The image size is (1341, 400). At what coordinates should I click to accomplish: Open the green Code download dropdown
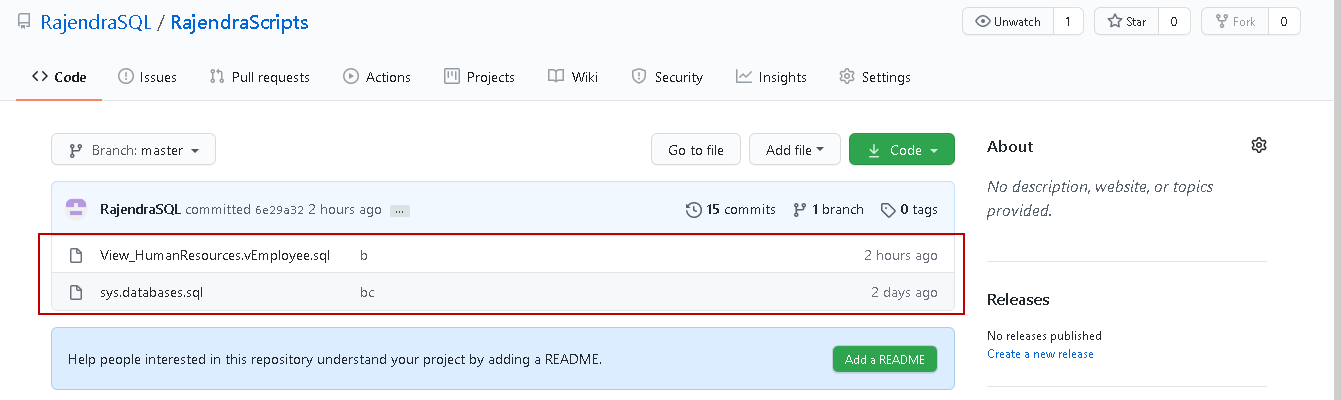pyautogui.click(x=902, y=150)
